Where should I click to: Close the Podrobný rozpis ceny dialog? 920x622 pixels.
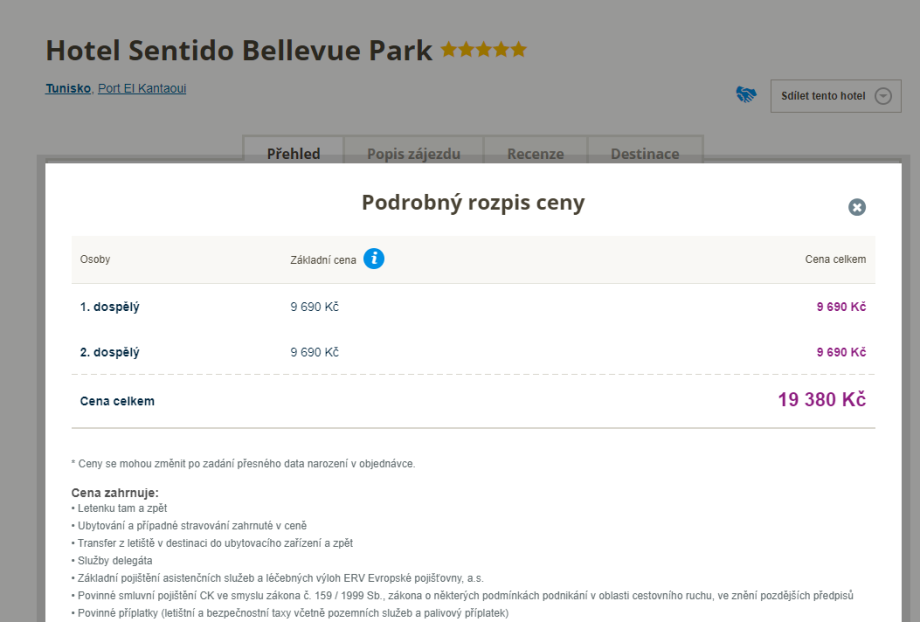(857, 207)
